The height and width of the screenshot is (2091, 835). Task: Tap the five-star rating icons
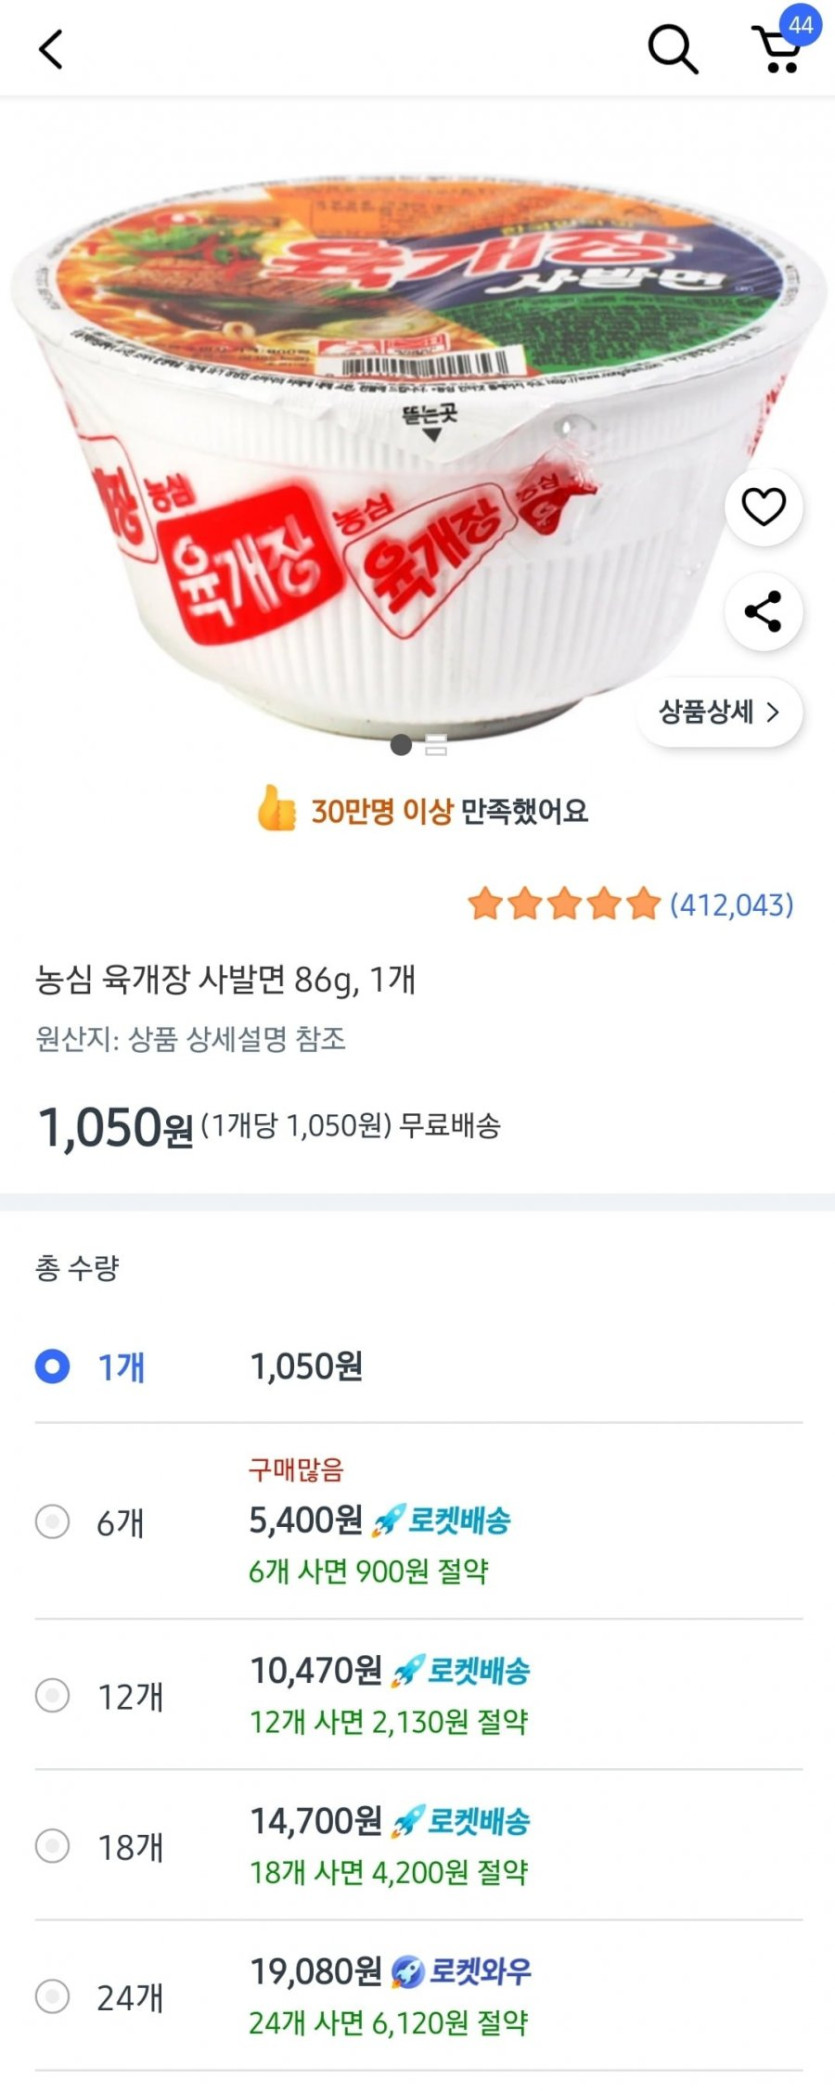(564, 904)
